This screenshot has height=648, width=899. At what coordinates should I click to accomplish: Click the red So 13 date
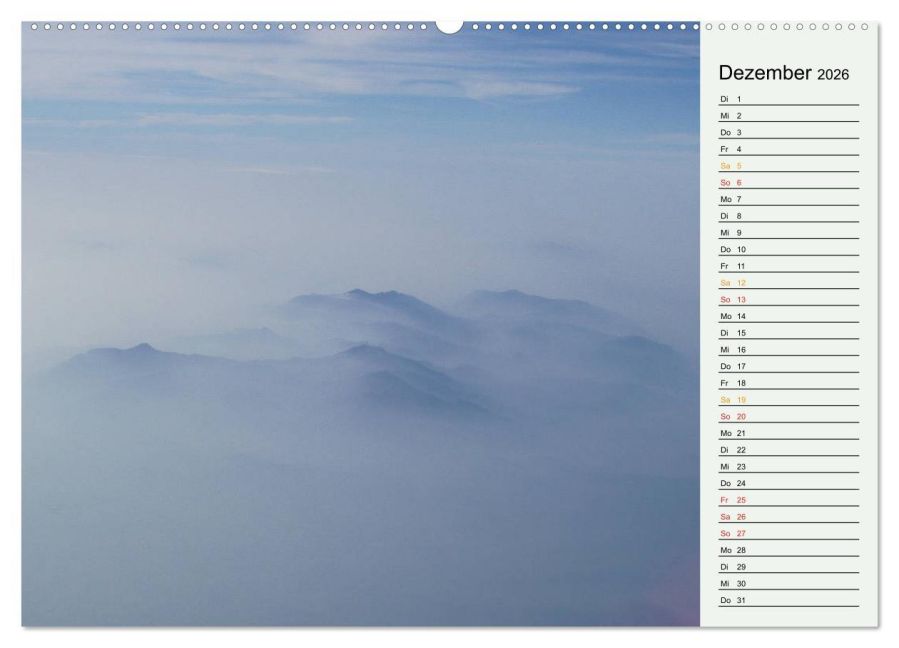pyautogui.click(x=732, y=300)
